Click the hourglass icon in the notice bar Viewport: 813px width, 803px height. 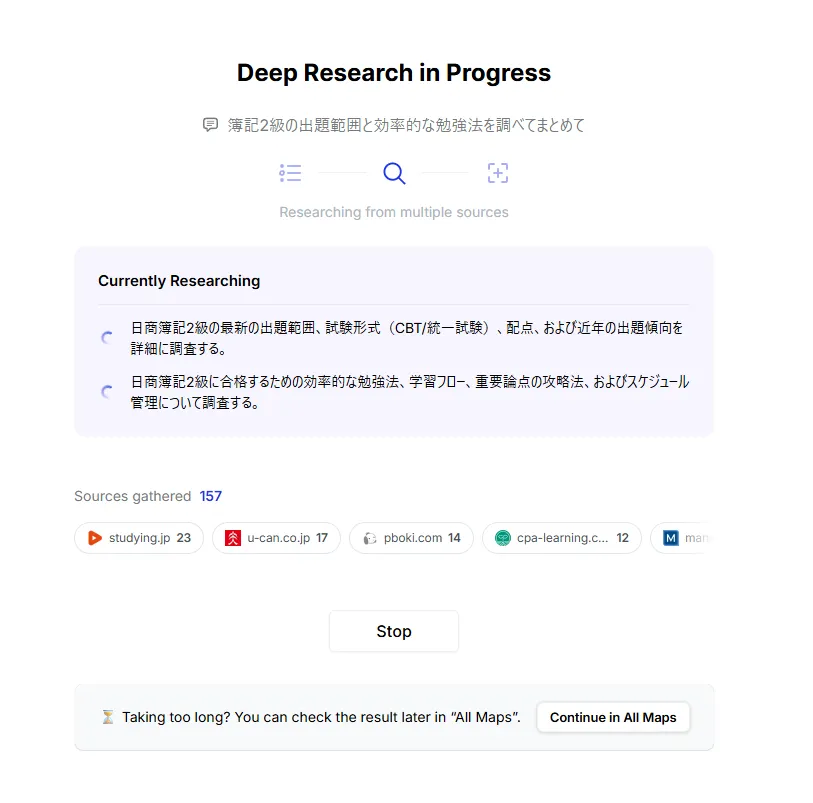[107, 717]
